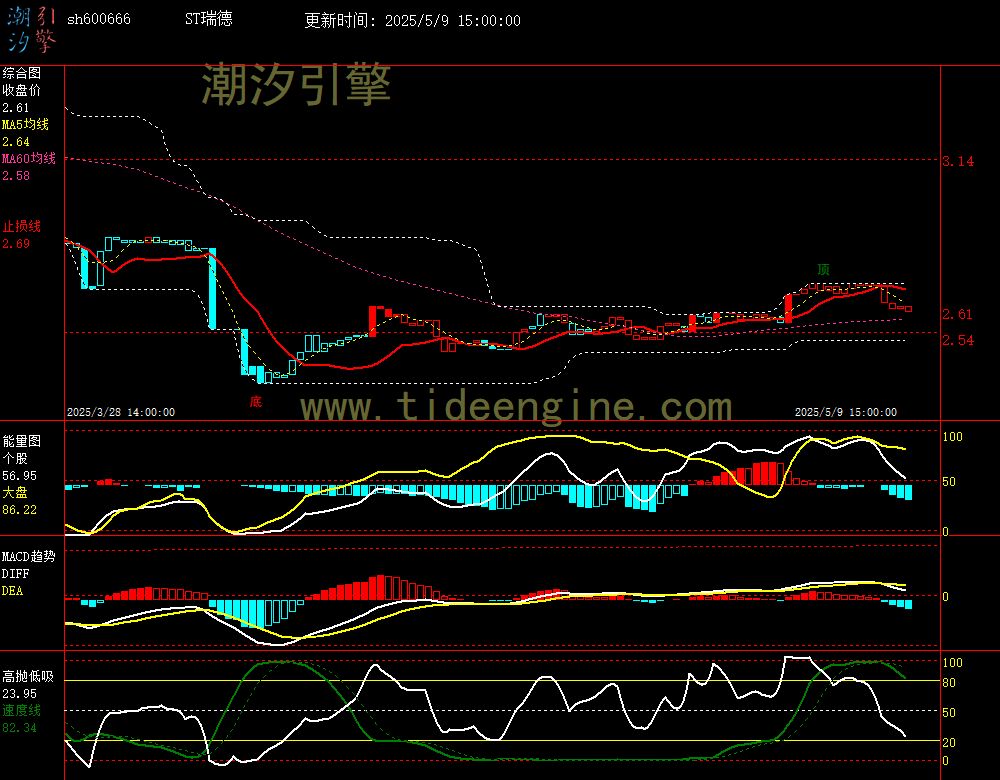The height and width of the screenshot is (780, 1000).
Task: Click the 2.61 value under 收盘价
Action: [15, 108]
